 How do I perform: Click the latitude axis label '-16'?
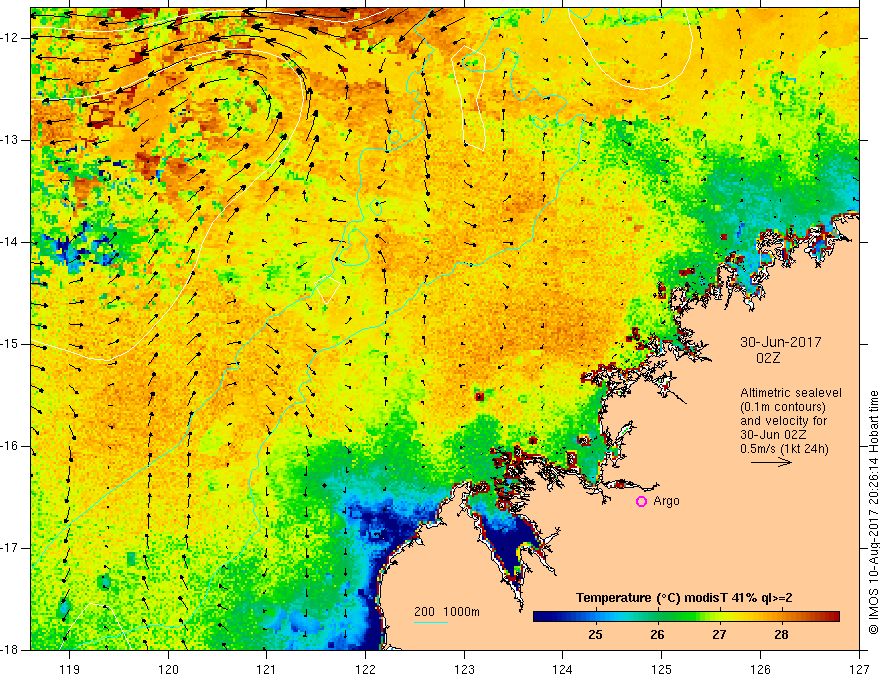click(x=10, y=446)
